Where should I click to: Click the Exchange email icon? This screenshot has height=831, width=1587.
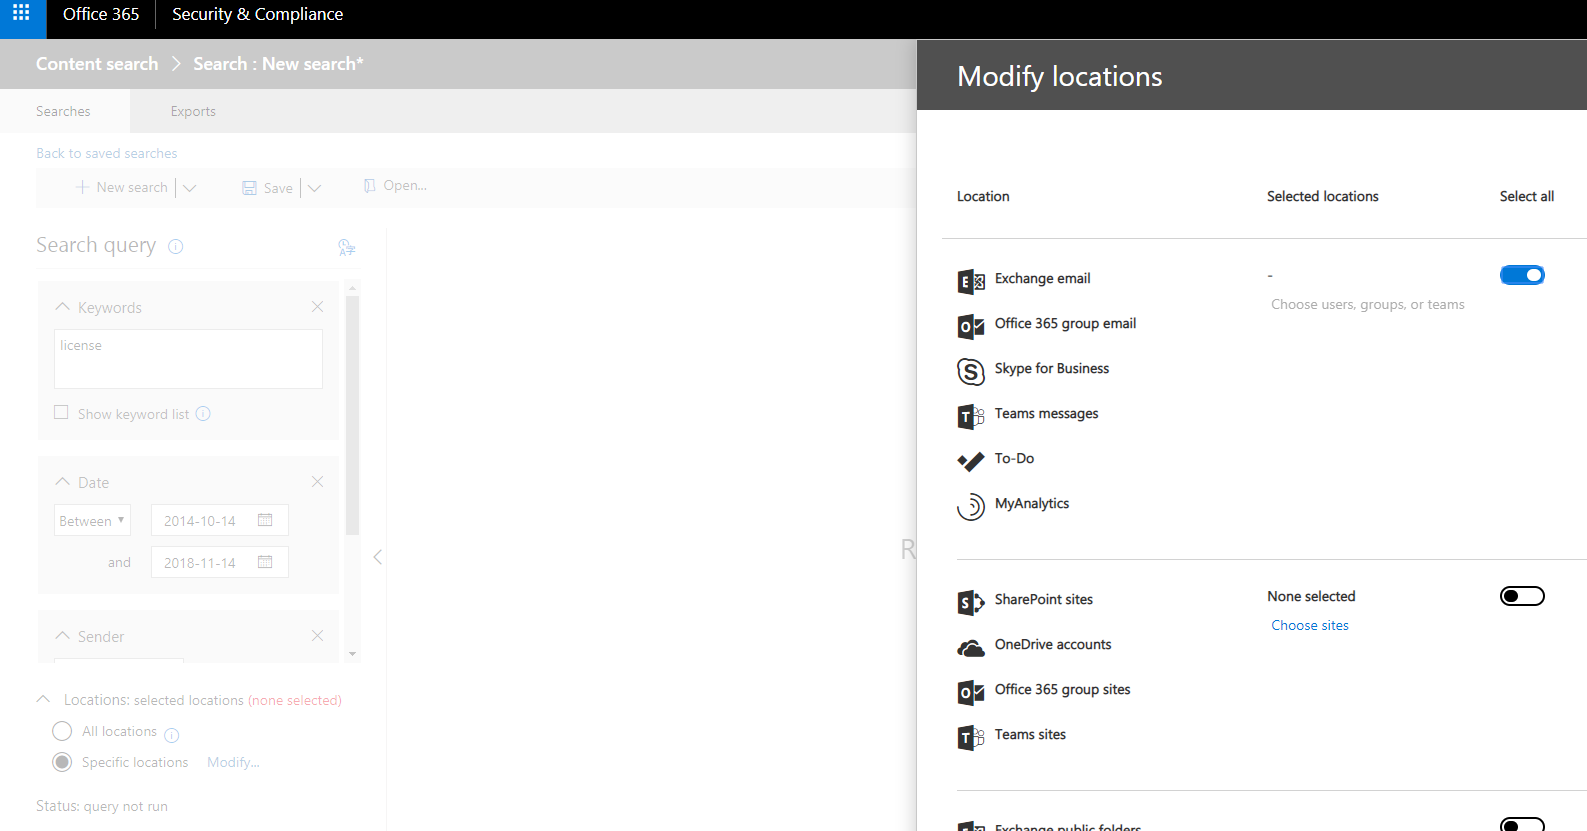[970, 281]
